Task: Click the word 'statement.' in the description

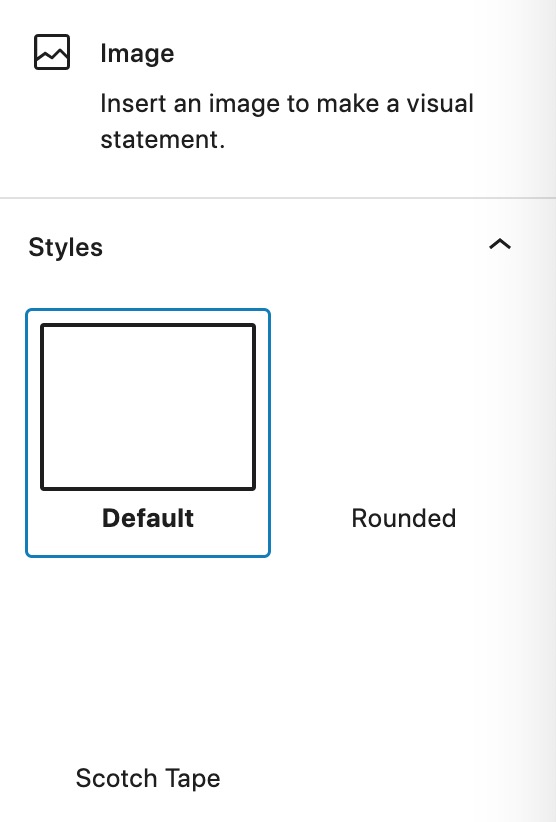Action: coord(162,139)
